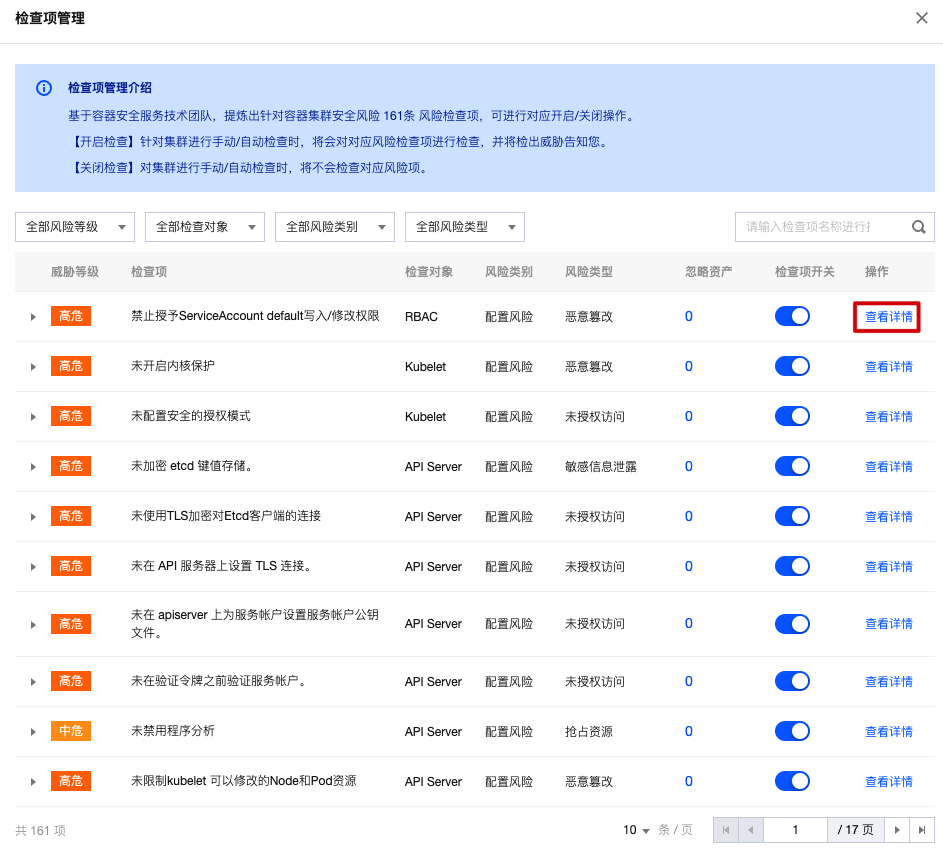The image size is (943, 852).
Task: Go to the next page arrow
Action: click(x=898, y=830)
